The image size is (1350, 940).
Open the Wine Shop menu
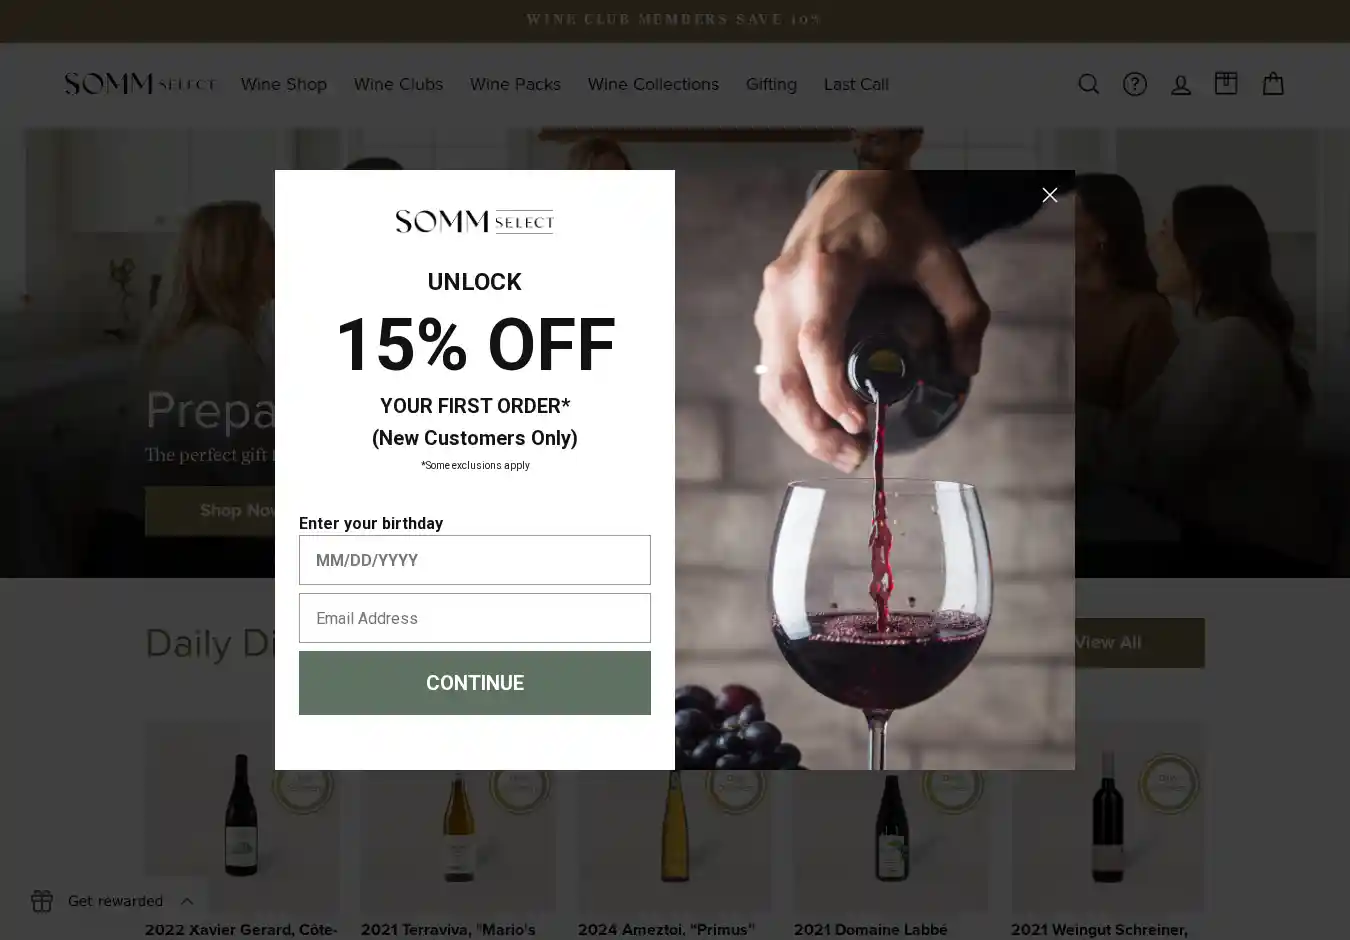(284, 84)
